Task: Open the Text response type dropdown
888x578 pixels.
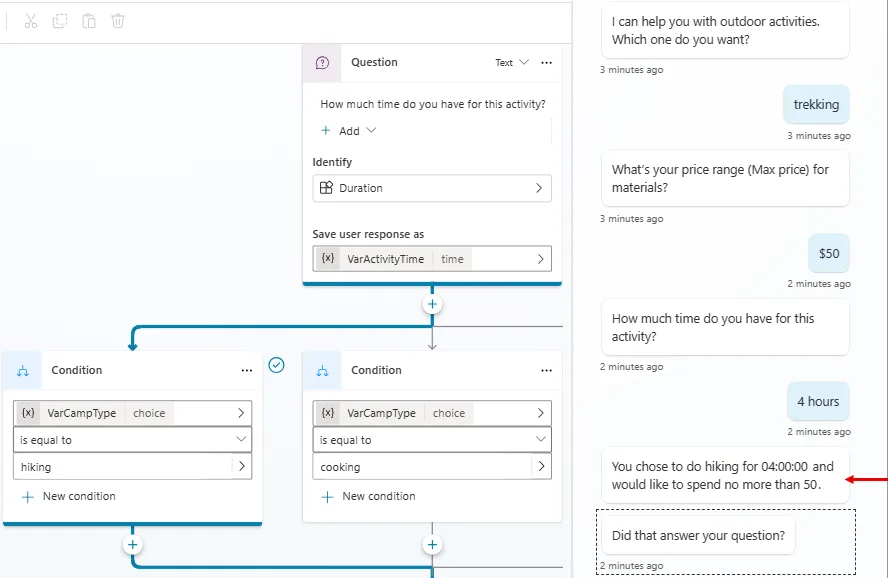Action: [x=510, y=62]
